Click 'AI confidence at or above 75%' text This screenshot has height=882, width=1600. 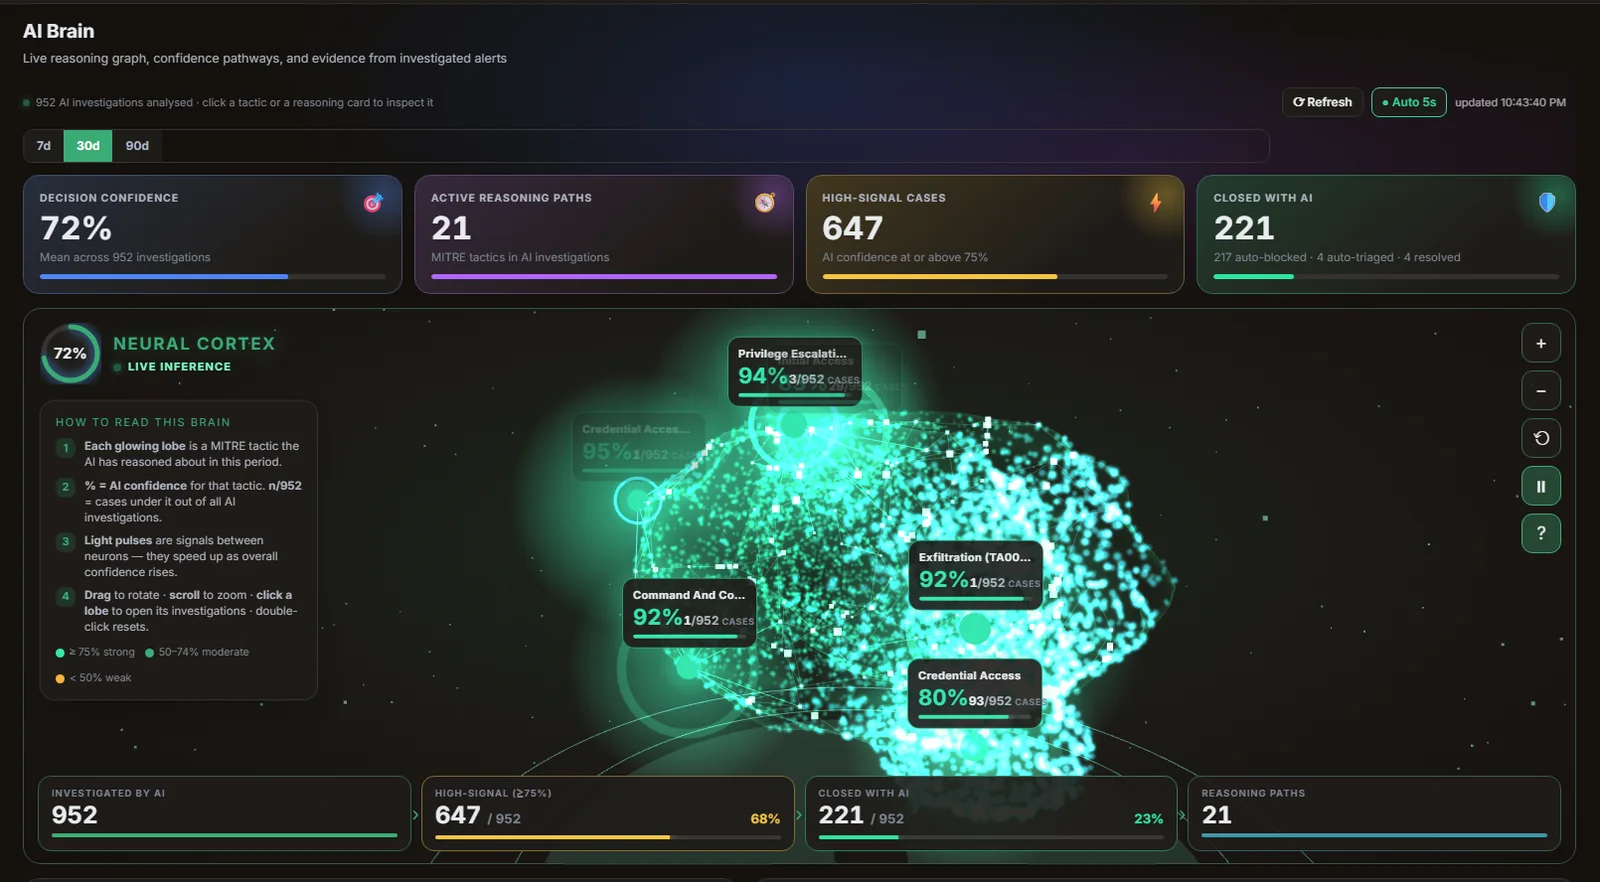point(905,257)
